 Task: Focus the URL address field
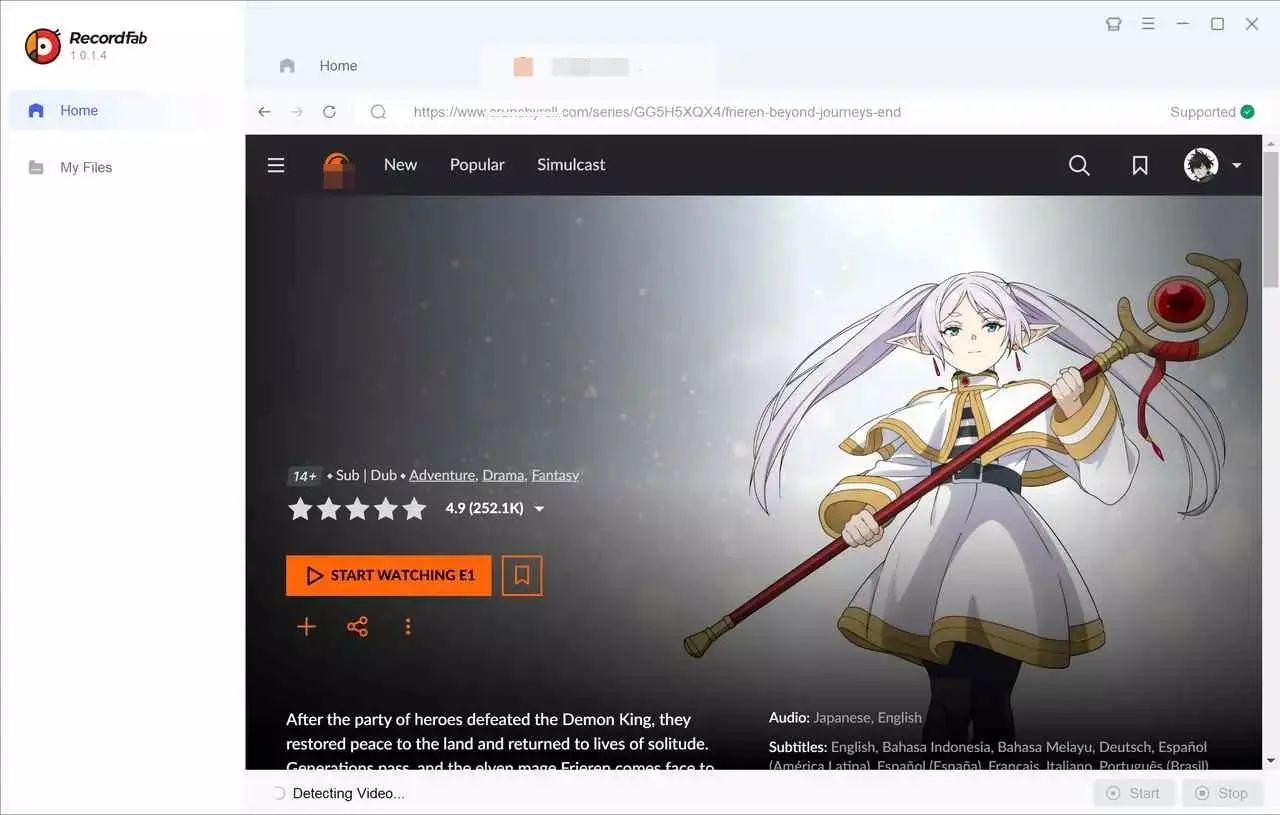(x=657, y=112)
